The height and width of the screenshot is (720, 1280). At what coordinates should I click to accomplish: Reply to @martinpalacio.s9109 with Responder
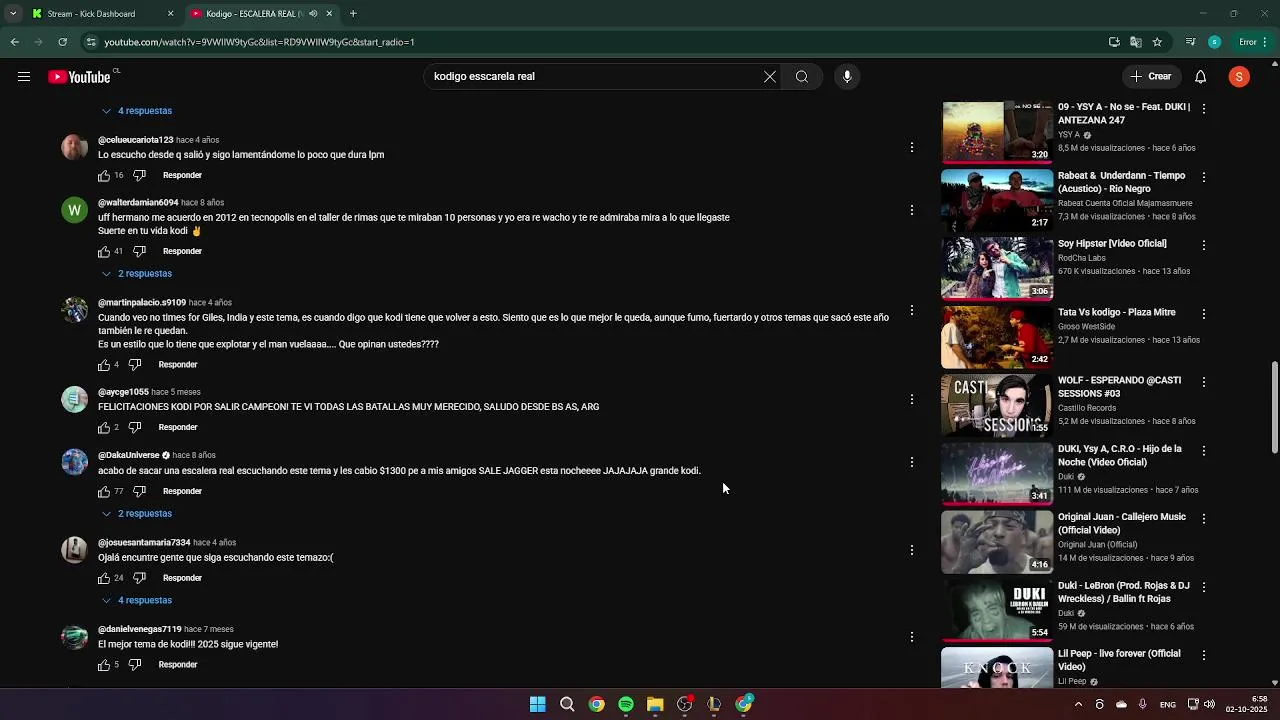coord(178,364)
